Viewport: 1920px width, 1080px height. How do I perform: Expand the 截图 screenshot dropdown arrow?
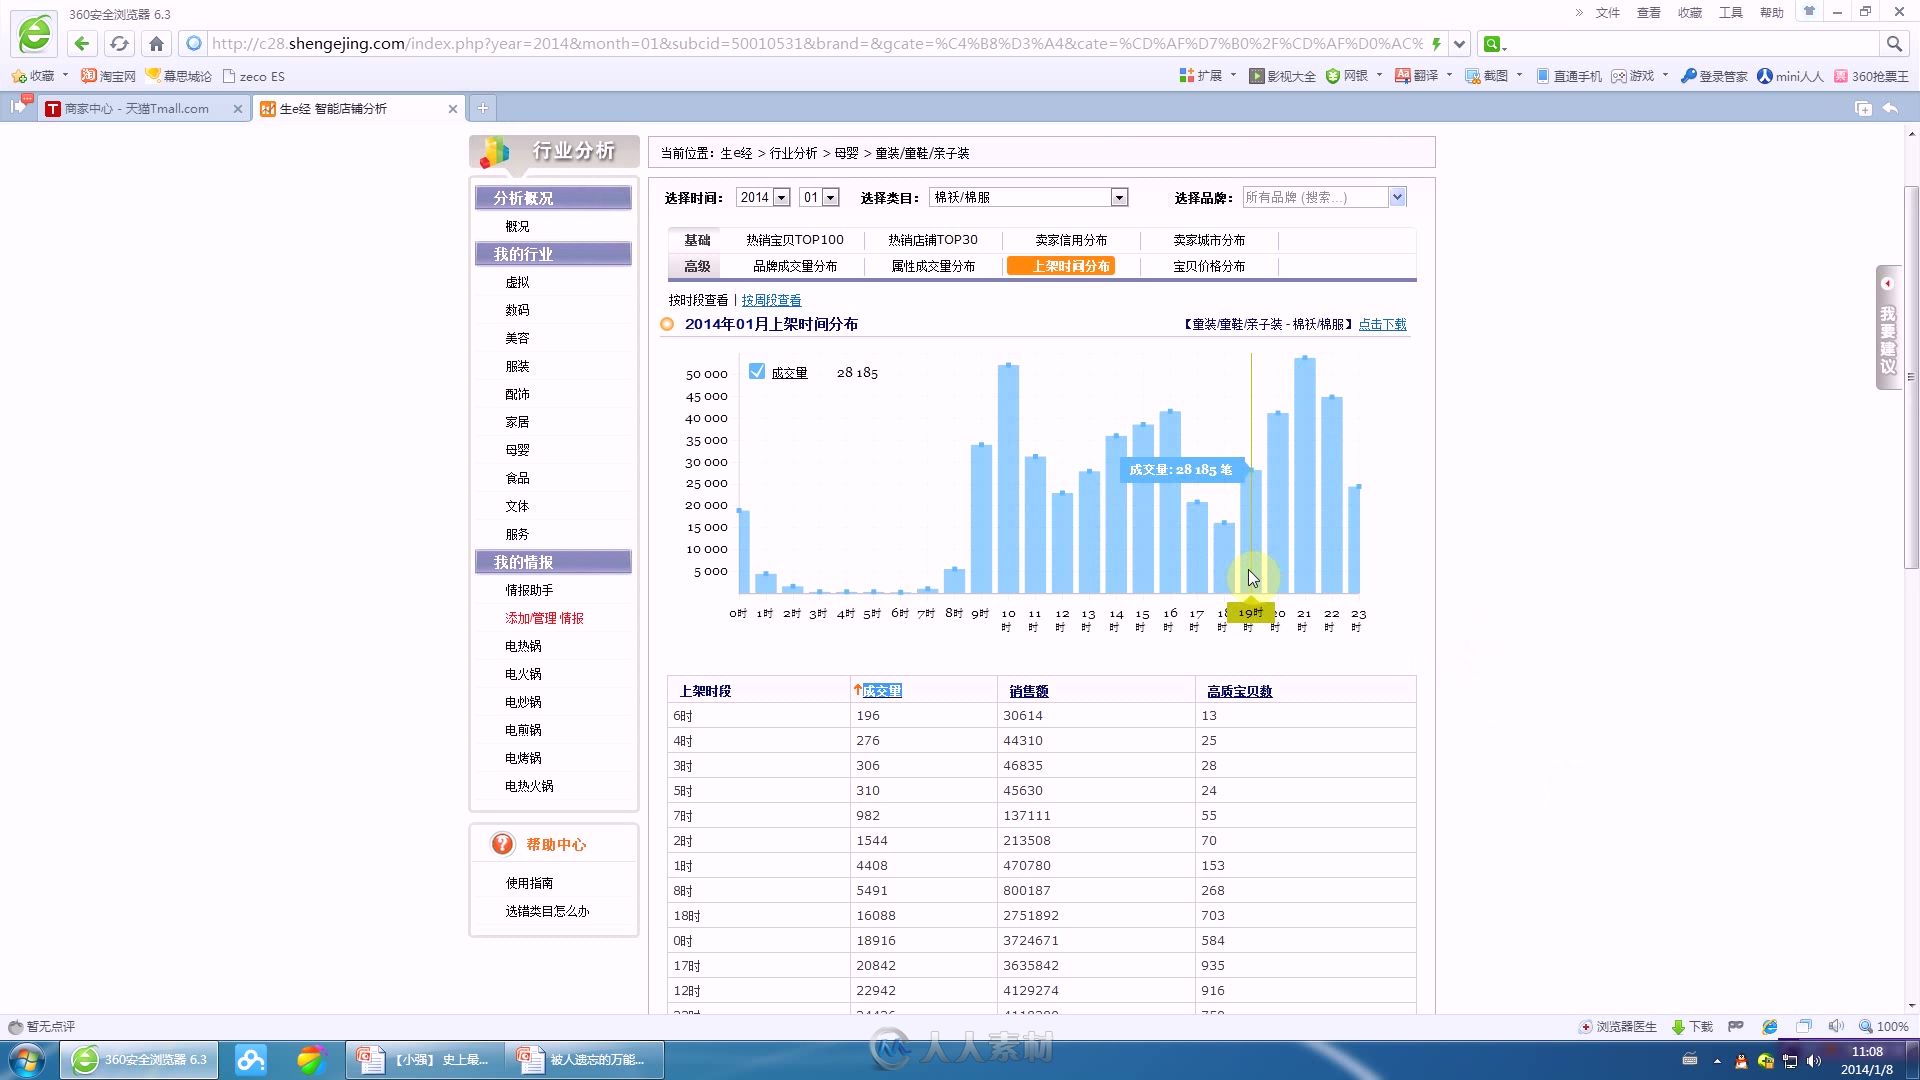click(1519, 76)
